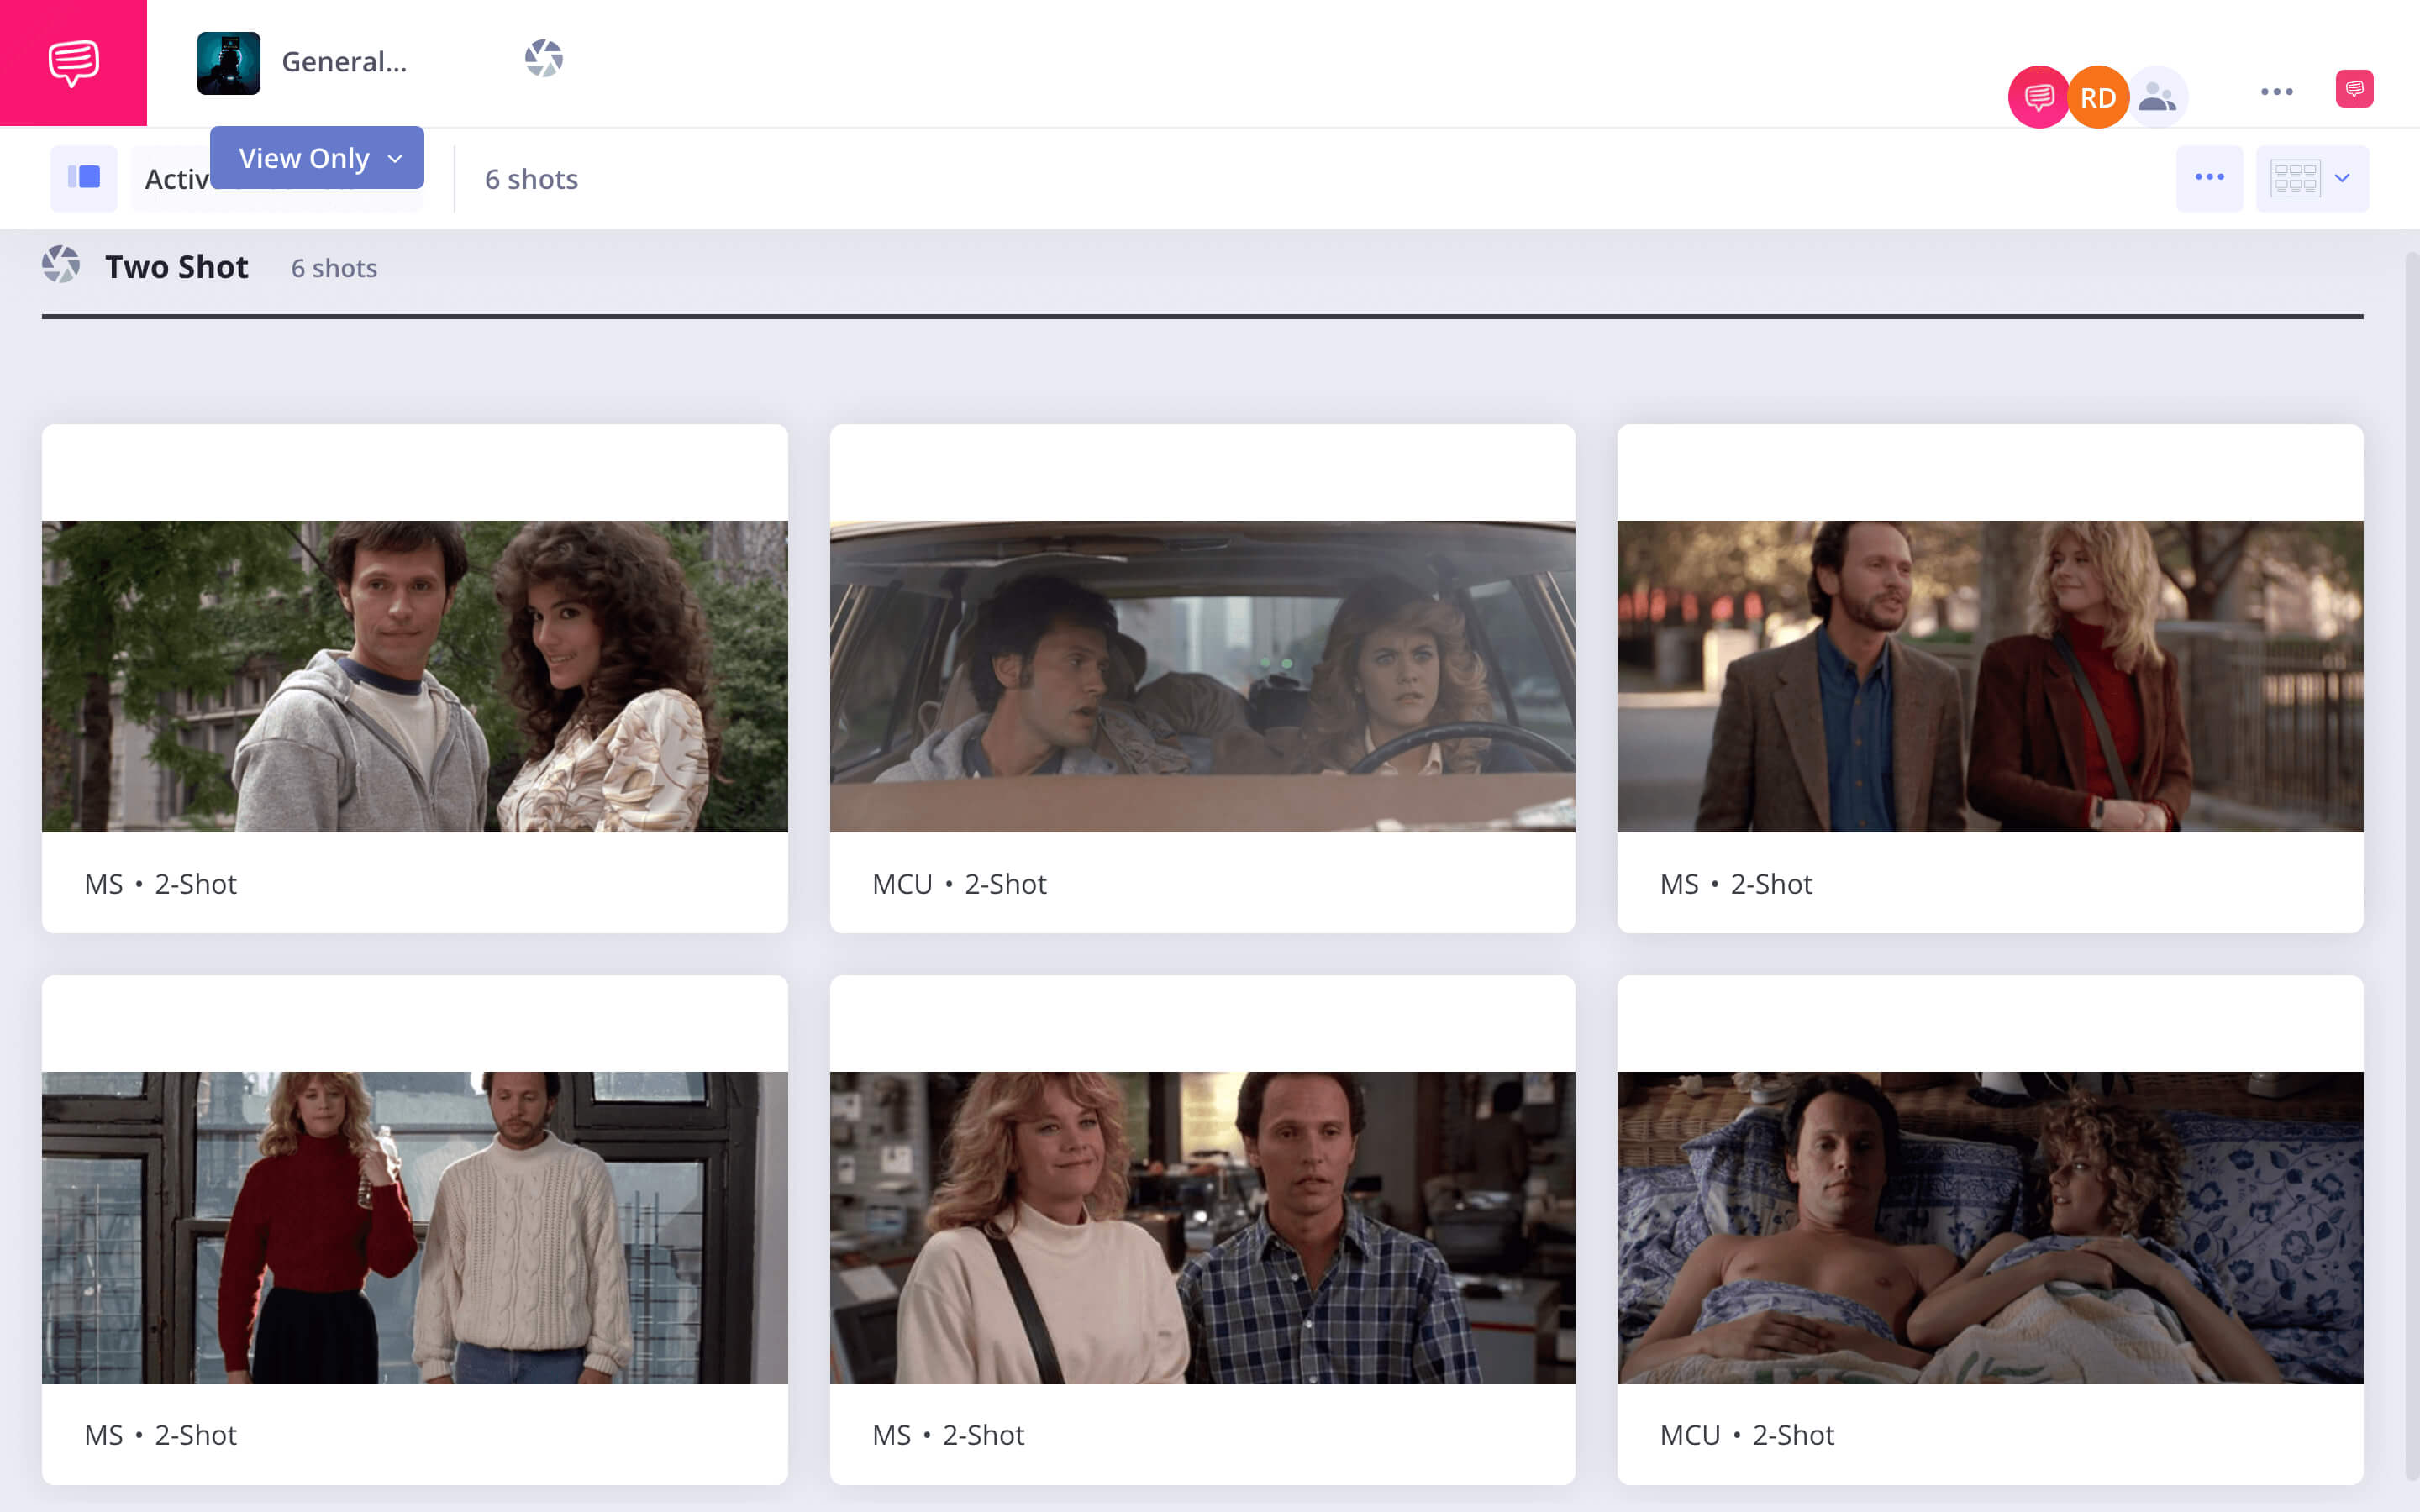Click MCU • 2-Shot label under car shot
2420x1512 pixels.
coord(959,884)
